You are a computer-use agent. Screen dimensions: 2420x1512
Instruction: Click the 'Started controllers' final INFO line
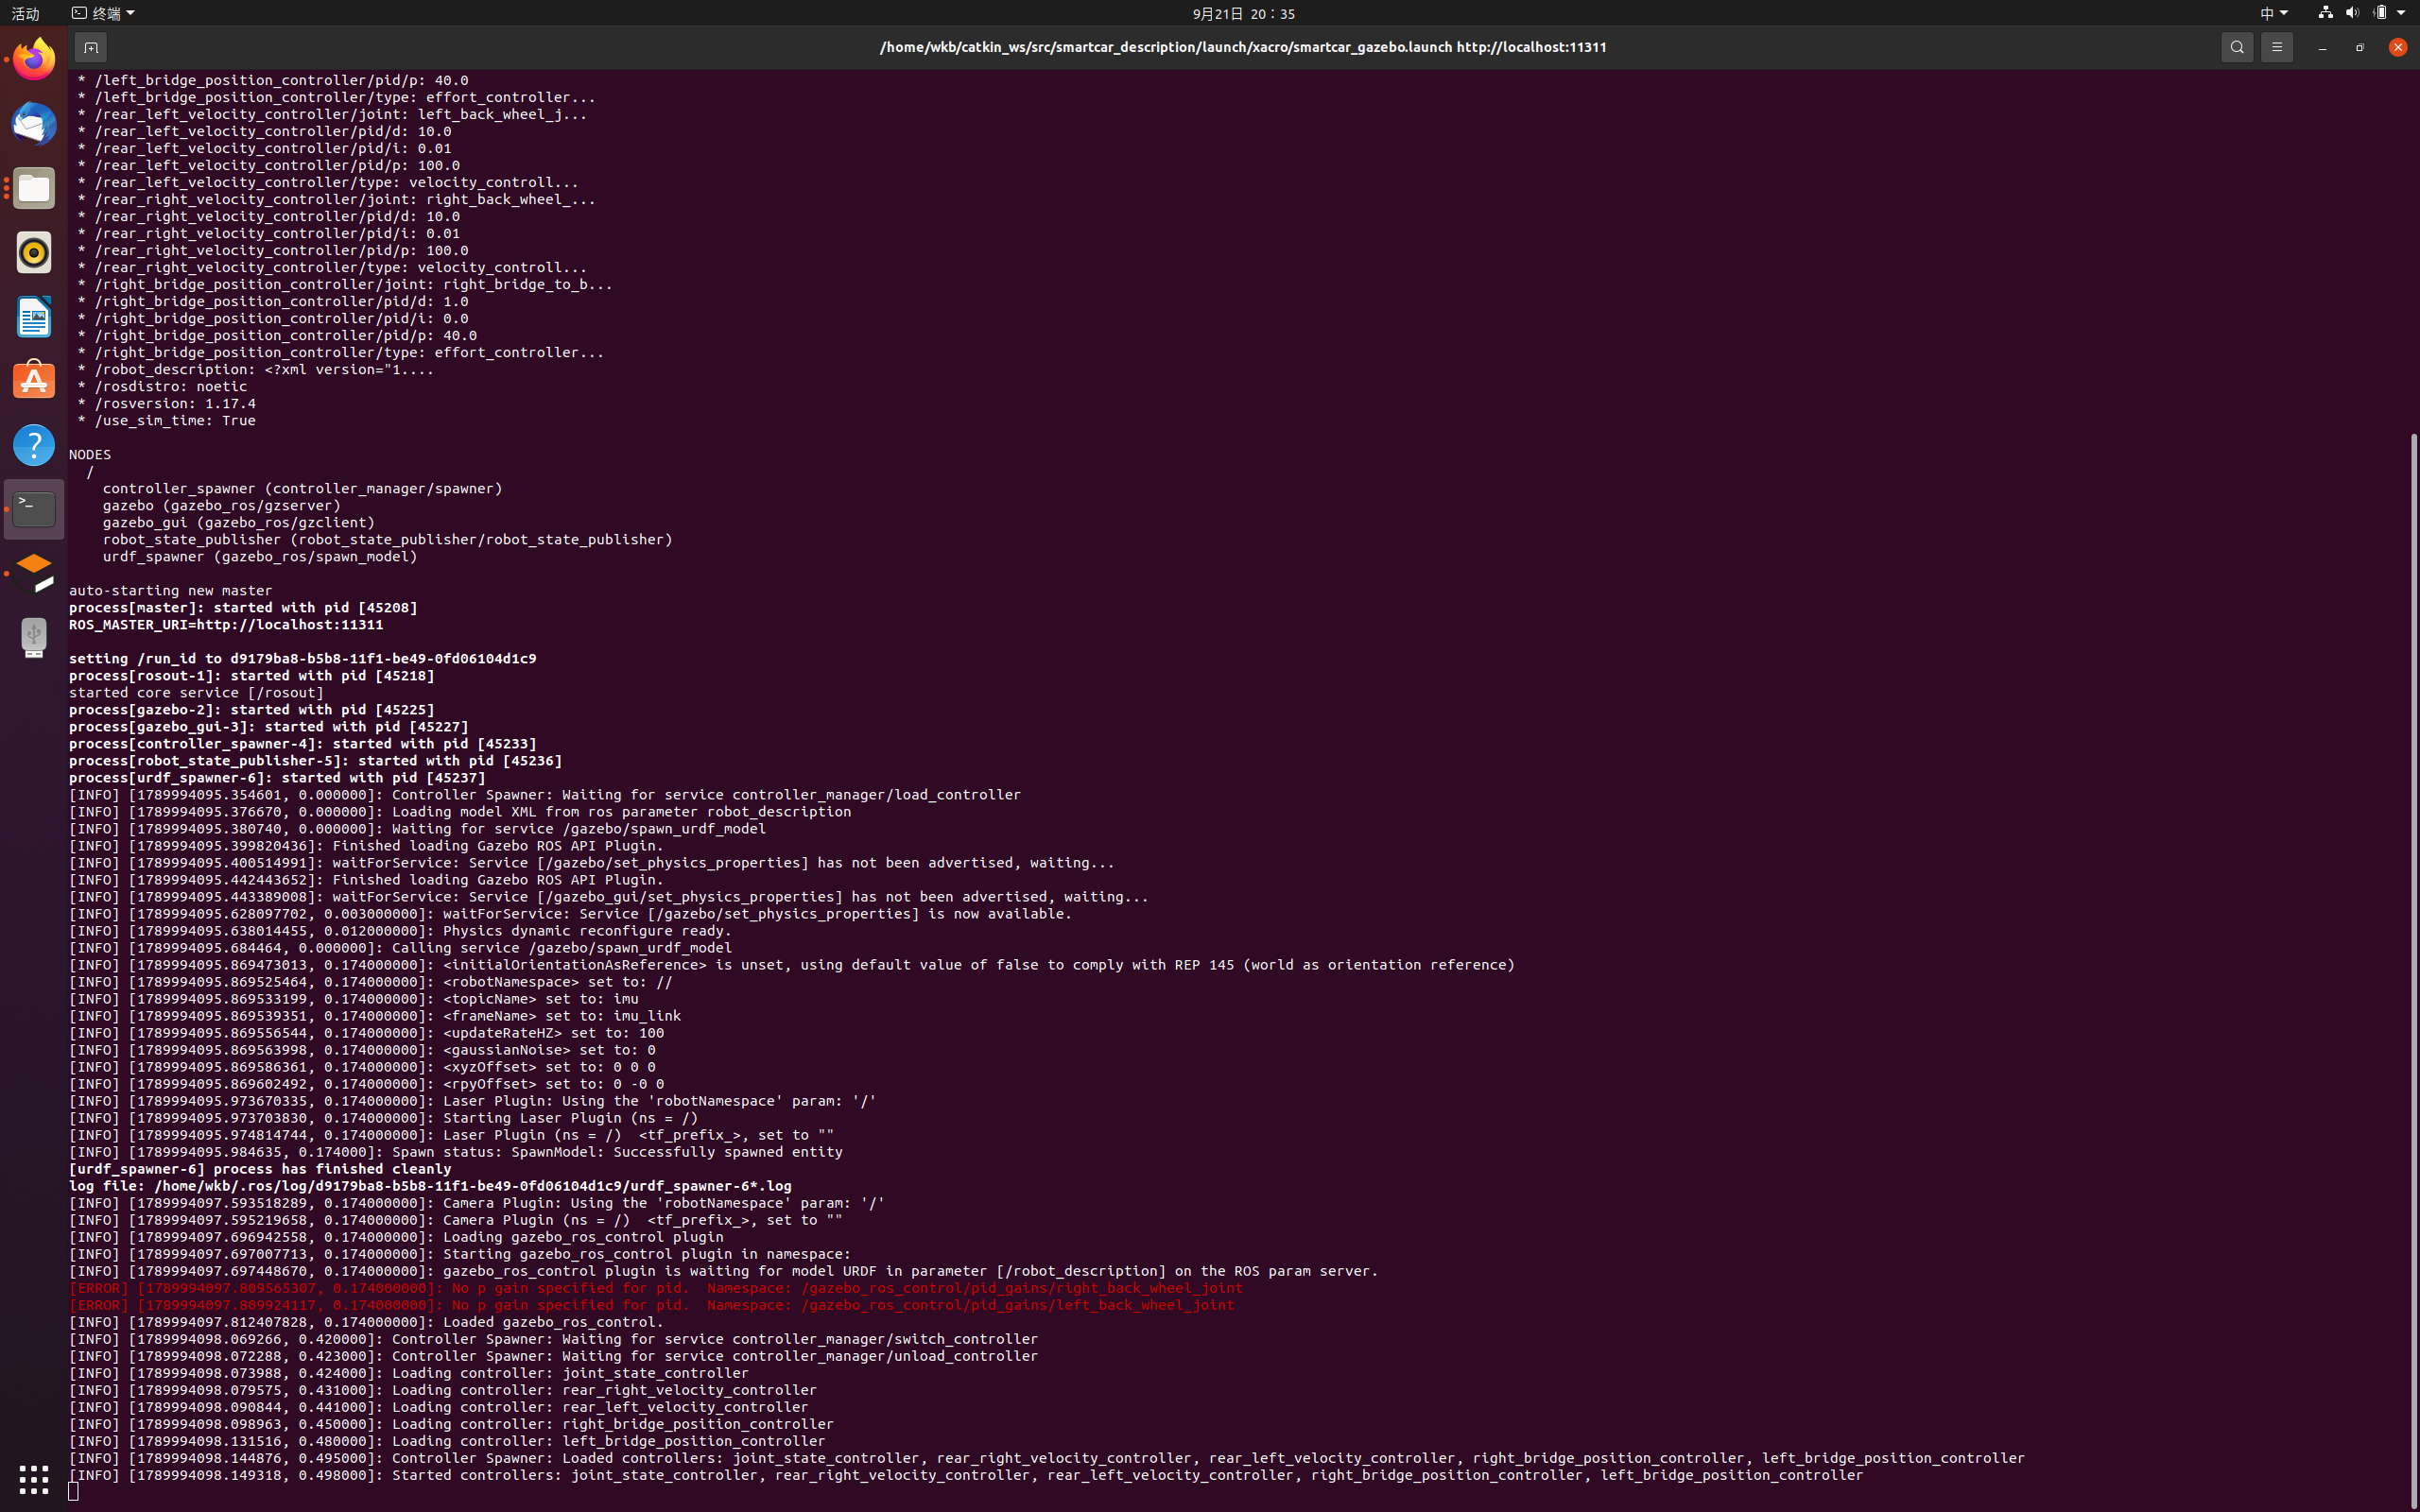click(x=966, y=1475)
